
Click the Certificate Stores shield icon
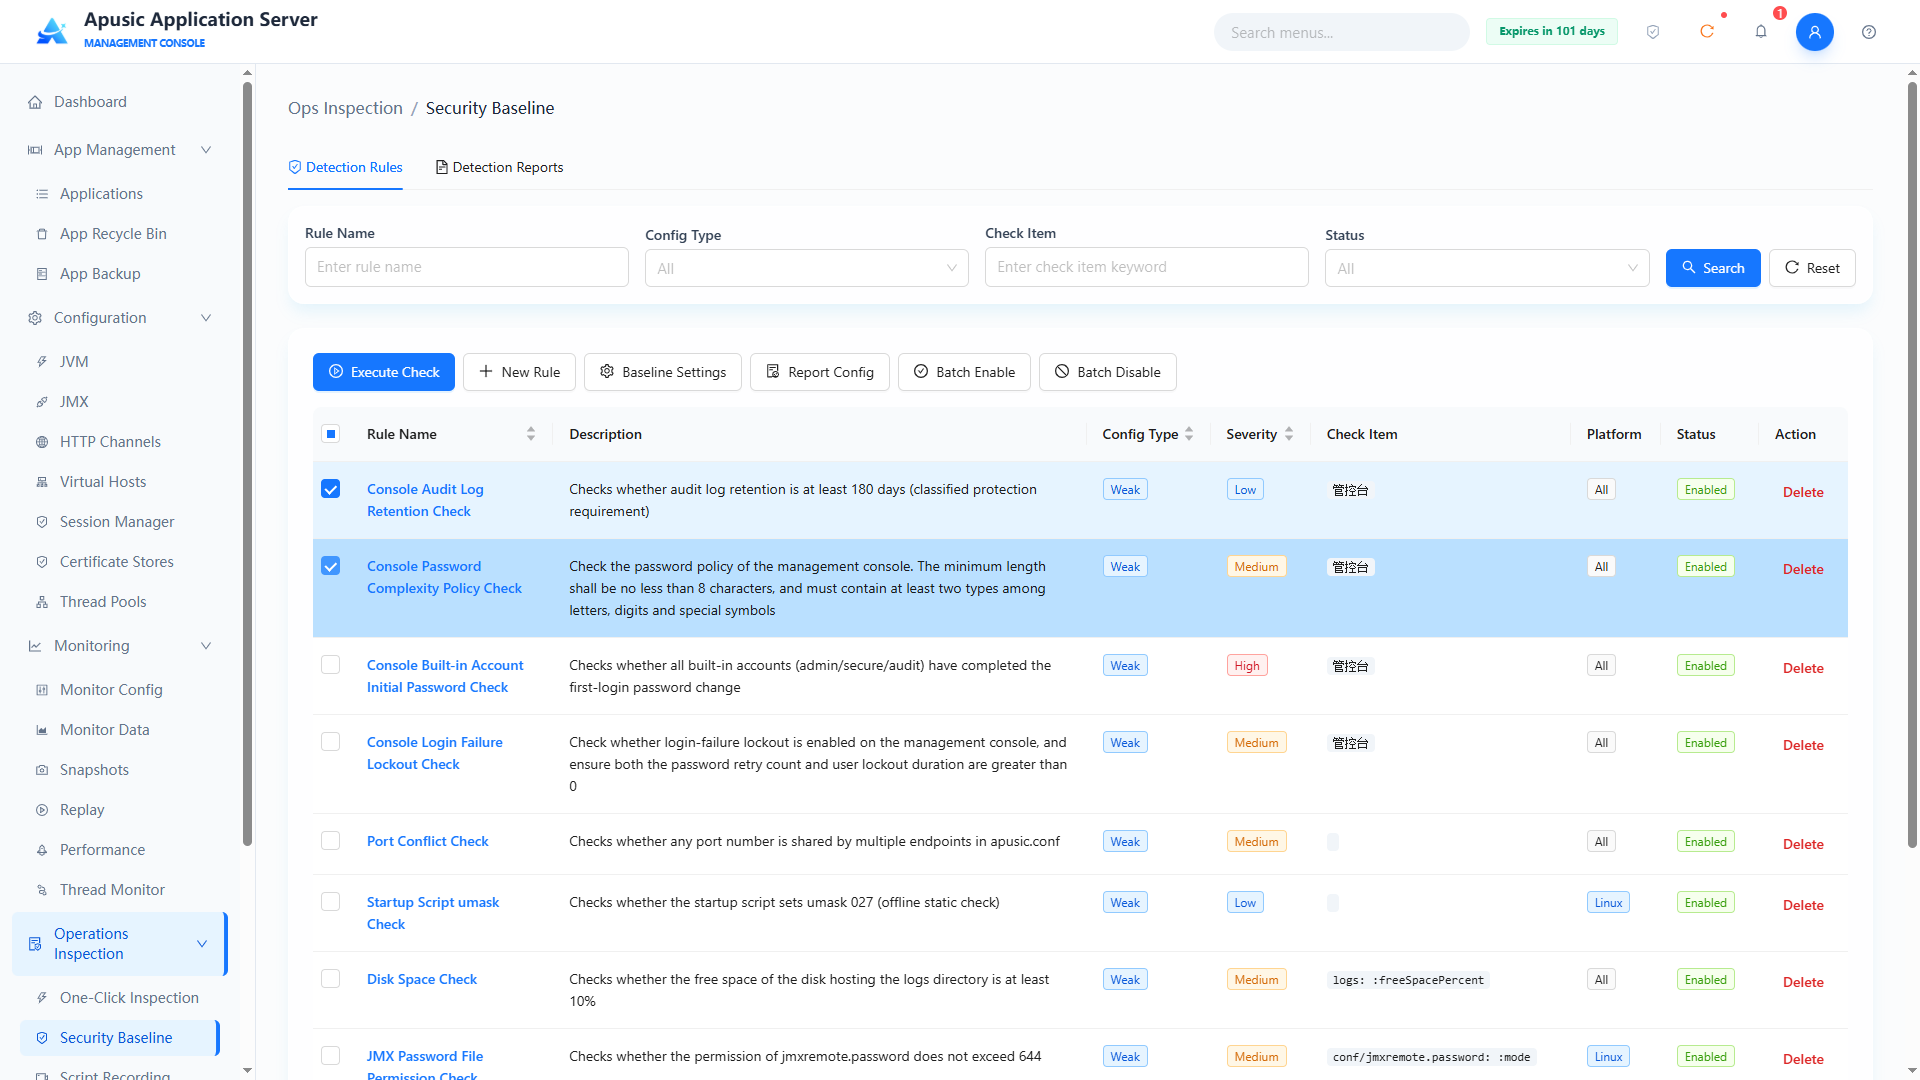[42, 562]
